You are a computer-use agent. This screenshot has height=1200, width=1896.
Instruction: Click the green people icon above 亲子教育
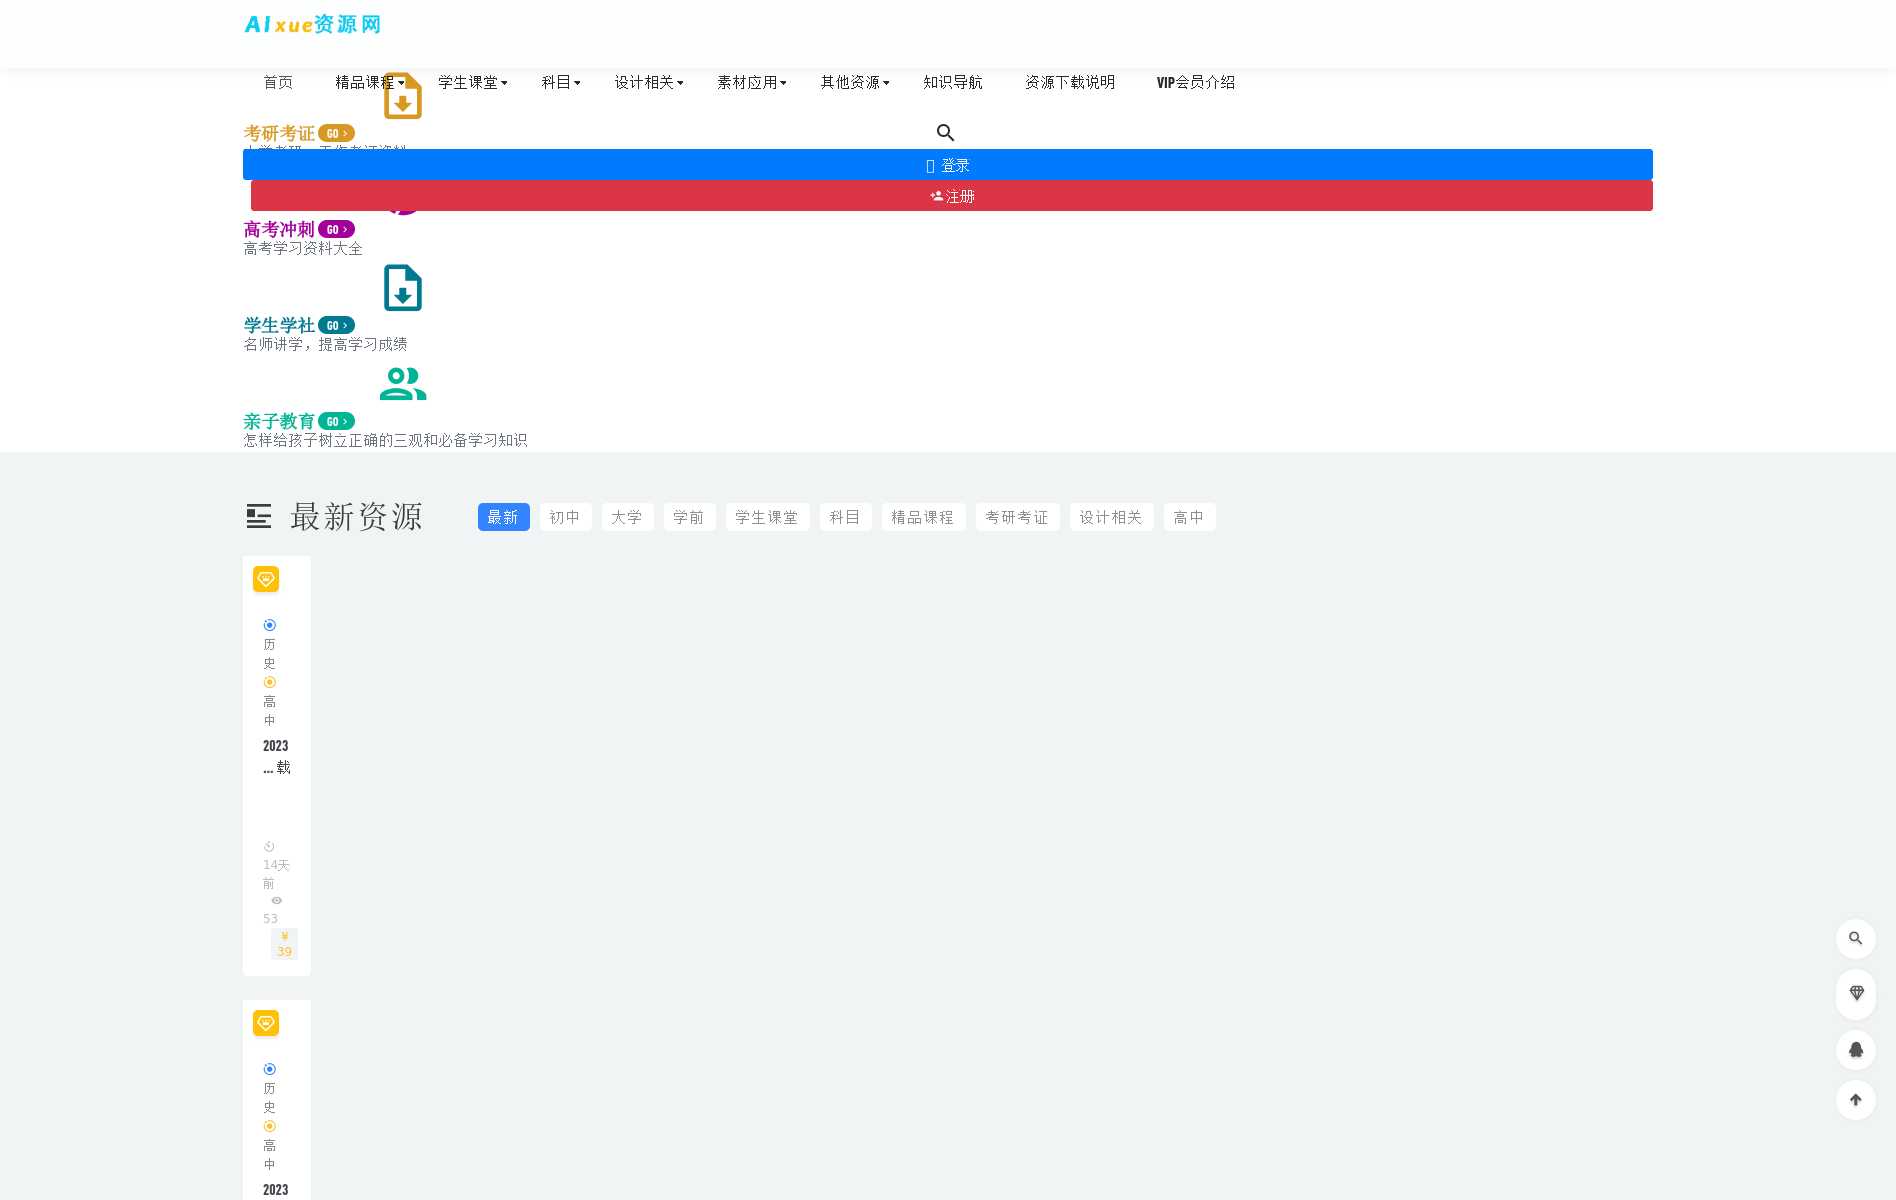[x=403, y=383]
